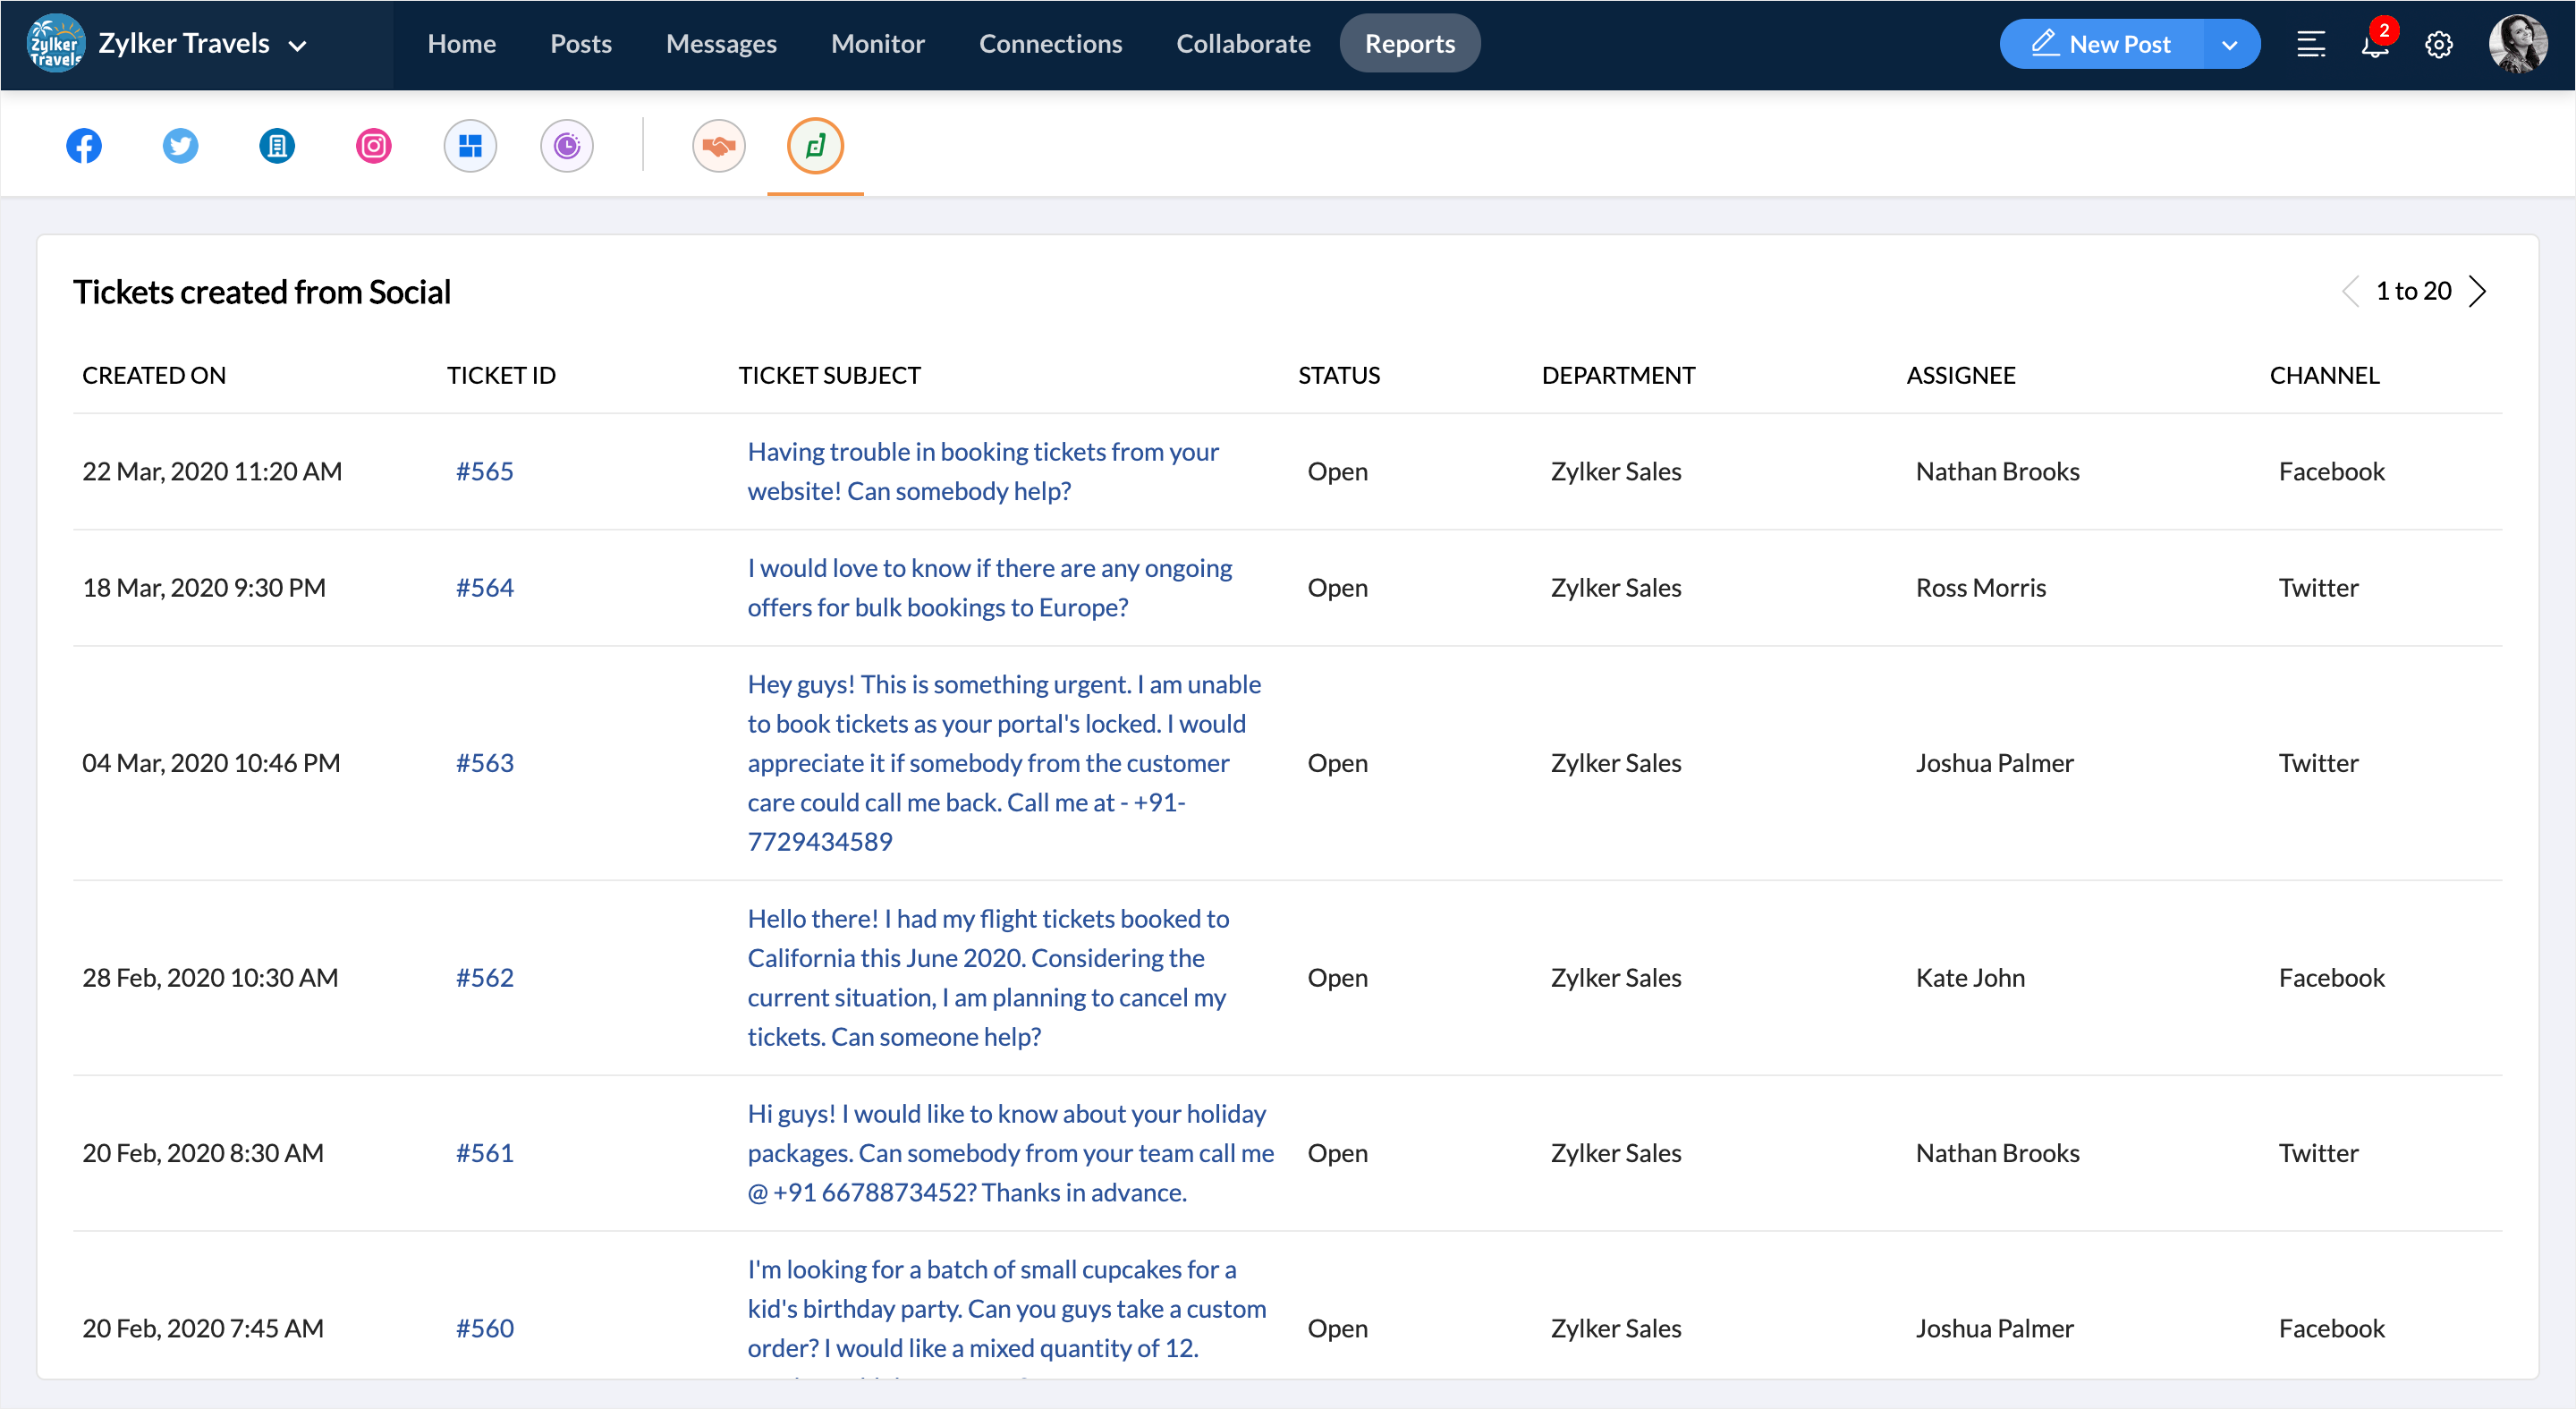Expand the New Post dropdown arrow
This screenshot has width=2576, height=1409.
click(2230, 45)
